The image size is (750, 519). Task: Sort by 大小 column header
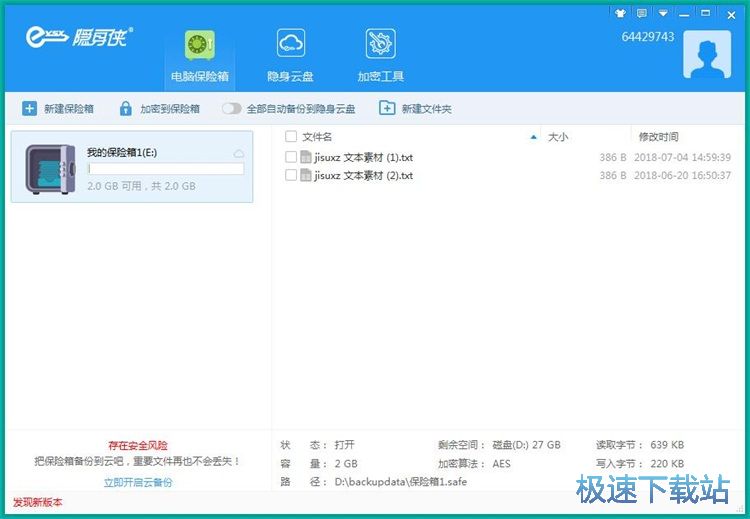558,137
